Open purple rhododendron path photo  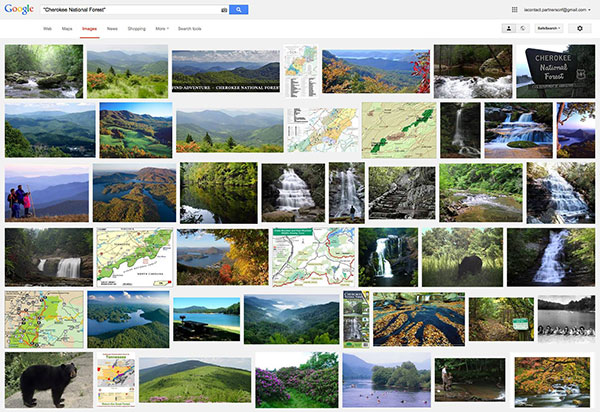click(297, 380)
